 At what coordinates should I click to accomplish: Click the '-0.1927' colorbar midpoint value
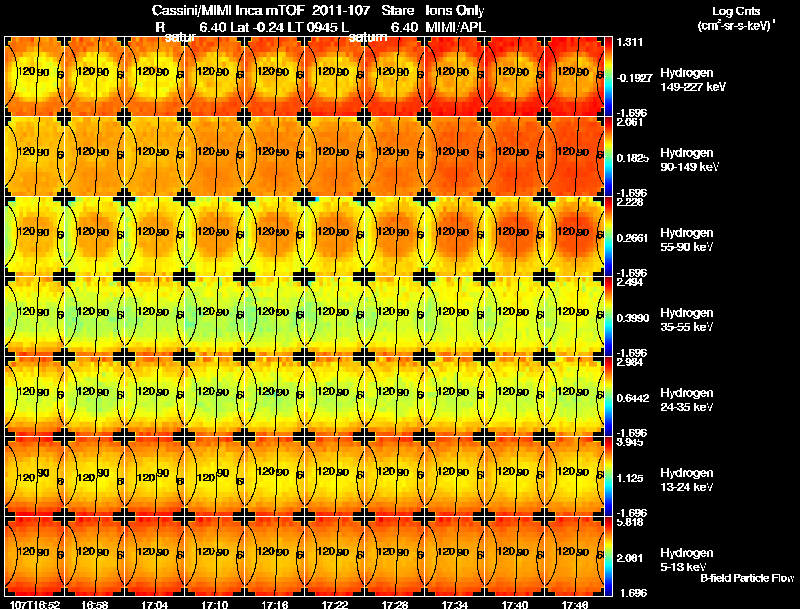(x=634, y=78)
